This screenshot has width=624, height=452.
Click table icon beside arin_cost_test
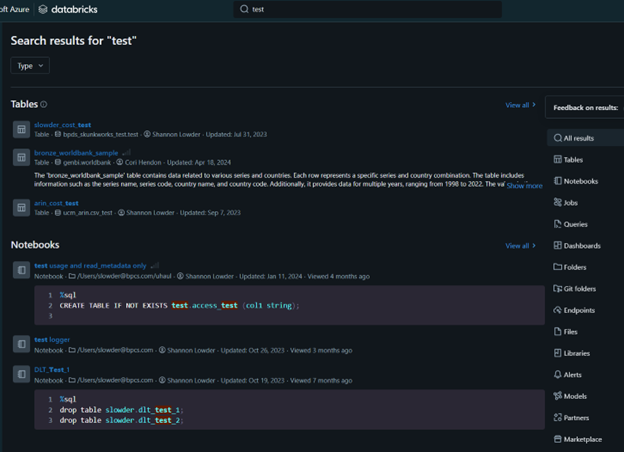(x=21, y=208)
